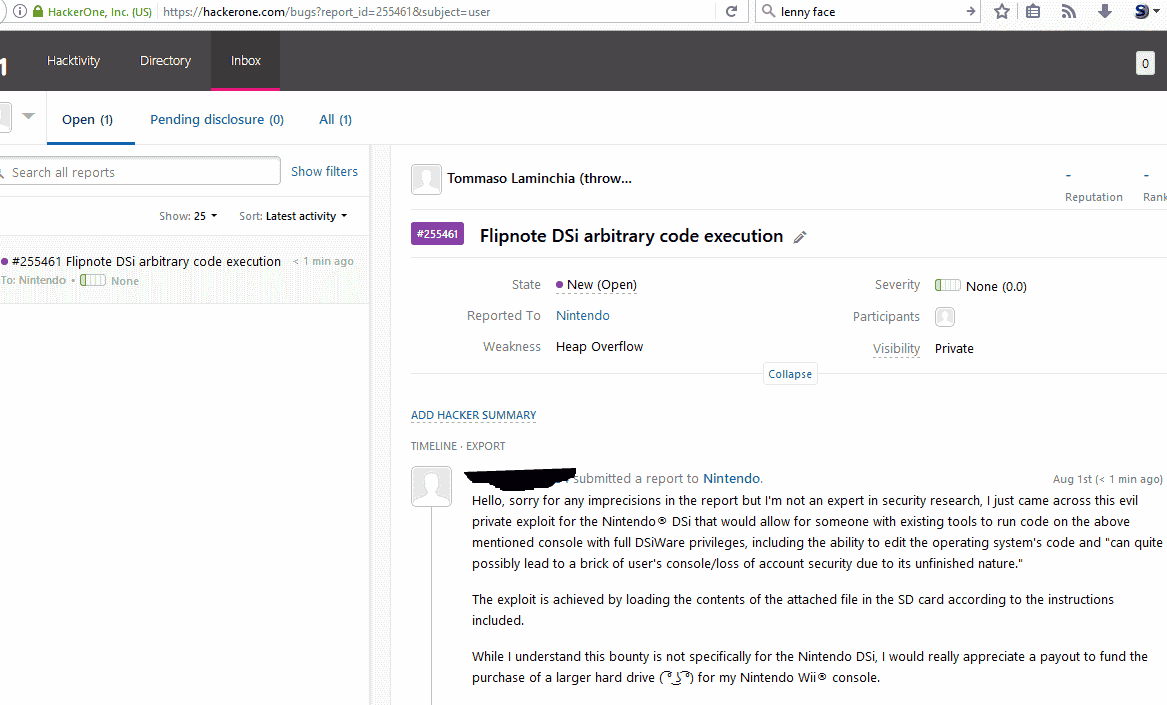The width and height of the screenshot is (1167, 705).
Task: Click the TIMELINE link
Action: [434, 446]
